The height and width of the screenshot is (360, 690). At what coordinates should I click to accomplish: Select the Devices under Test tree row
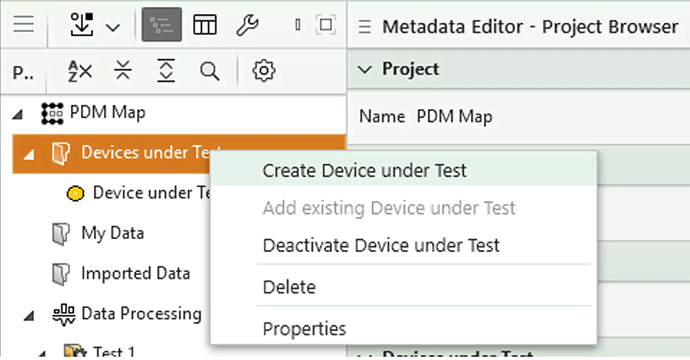179,154
